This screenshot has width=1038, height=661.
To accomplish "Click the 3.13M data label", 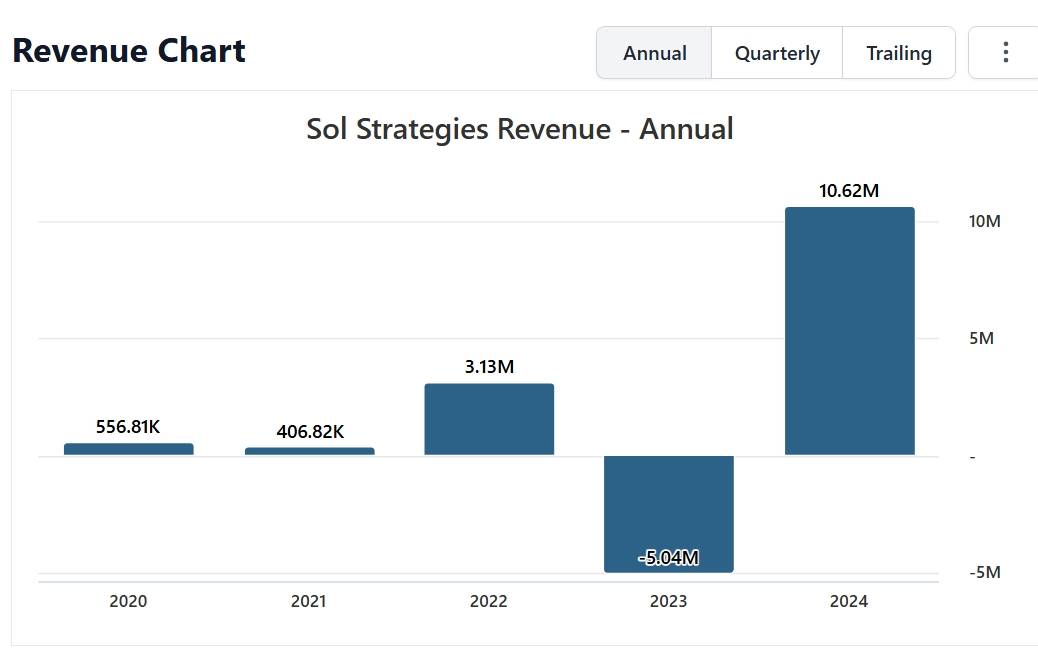I will click(489, 367).
